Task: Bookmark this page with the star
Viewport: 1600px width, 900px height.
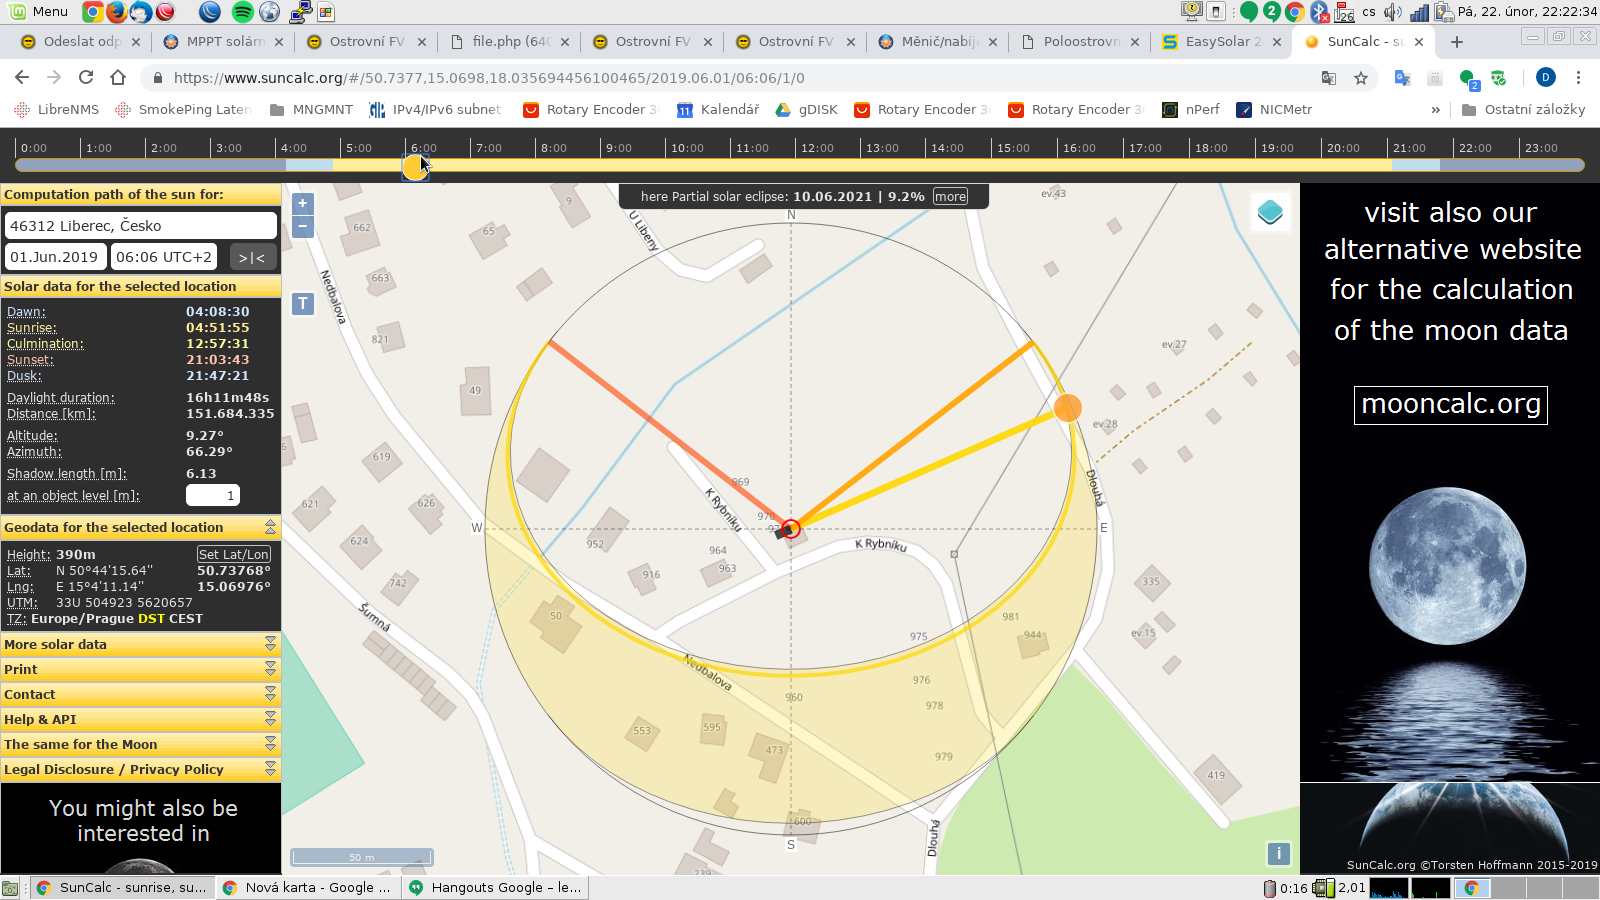Action: (1361, 78)
